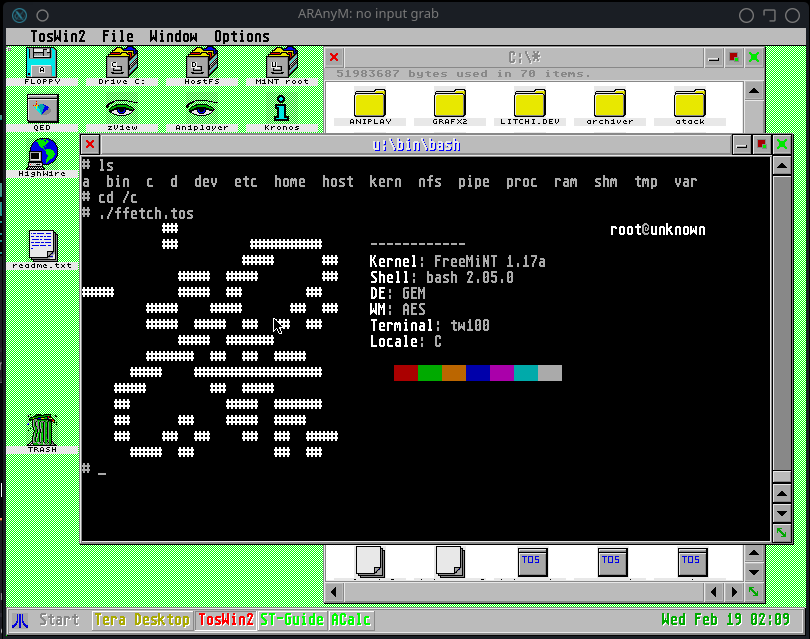Open the HostFS drive icon
This screenshot has height=639, width=810.
pos(202,66)
